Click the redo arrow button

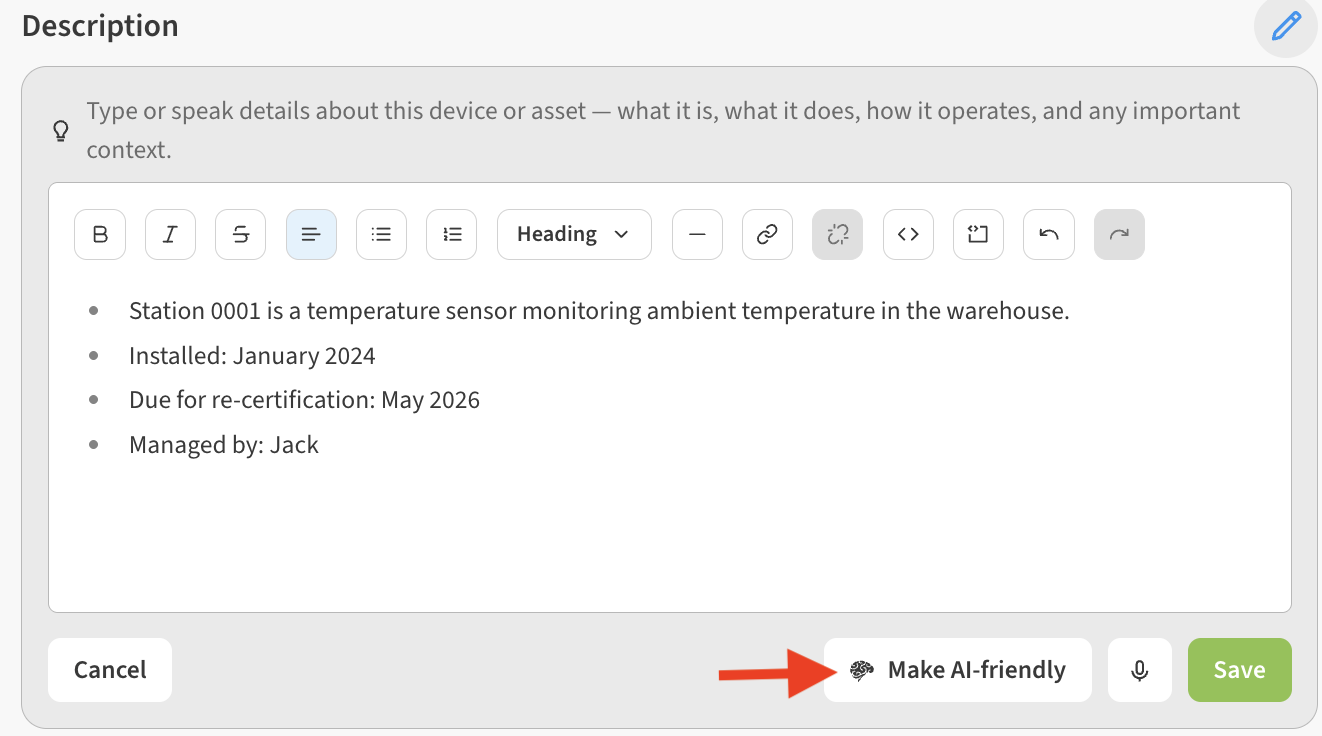(1119, 234)
